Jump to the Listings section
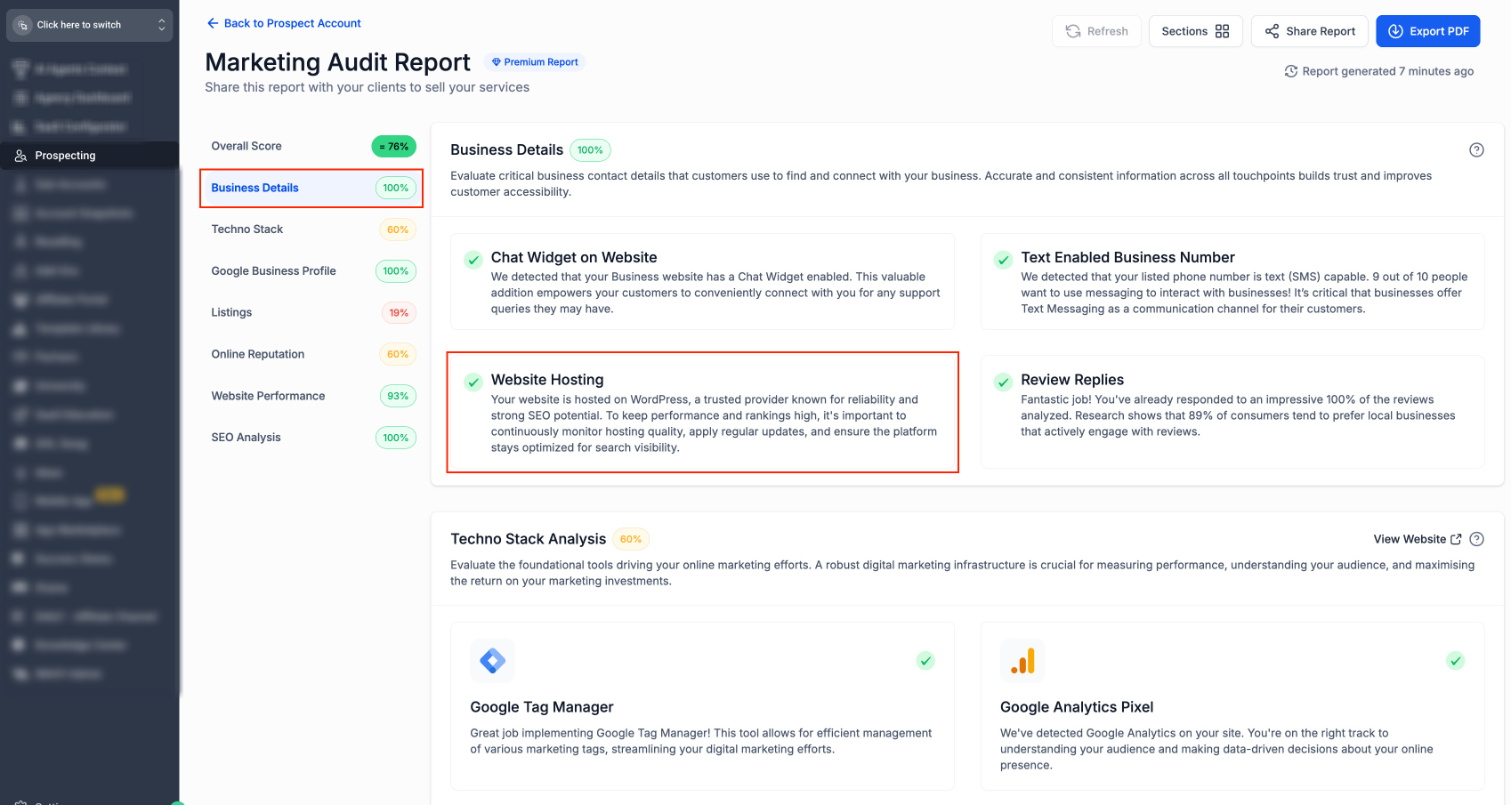 coord(311,313)
